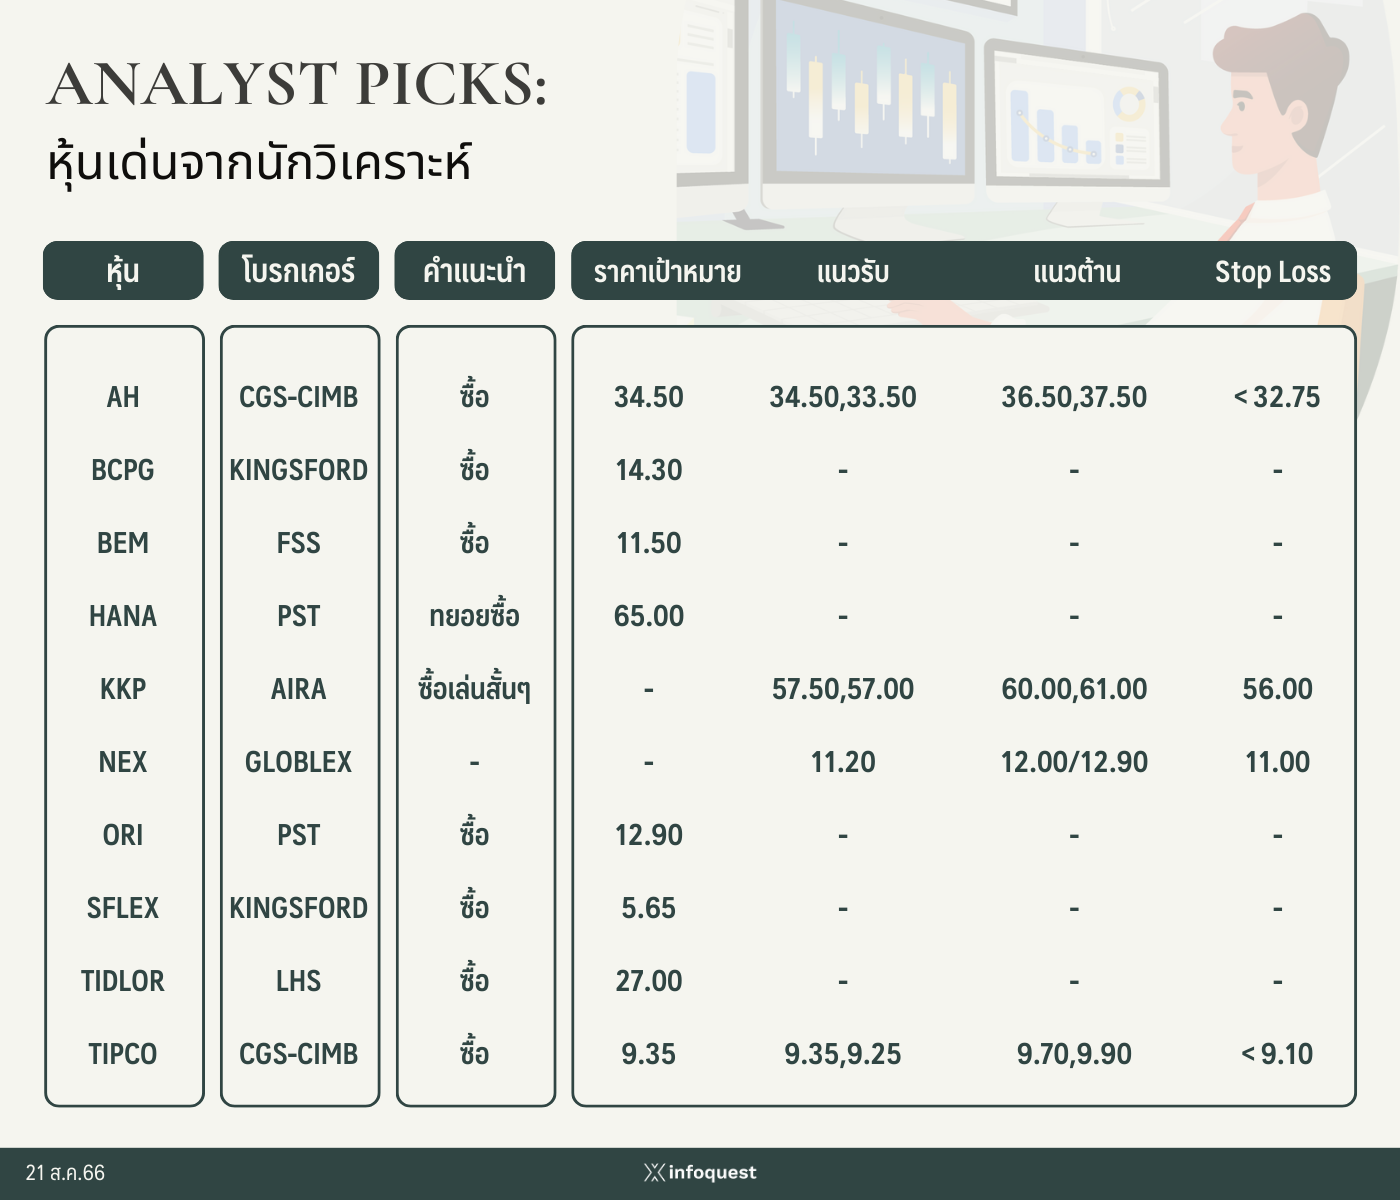This screenshot has height=1200, width=1400.
Task: Select the HANA stock ticker
Action: 123,616
